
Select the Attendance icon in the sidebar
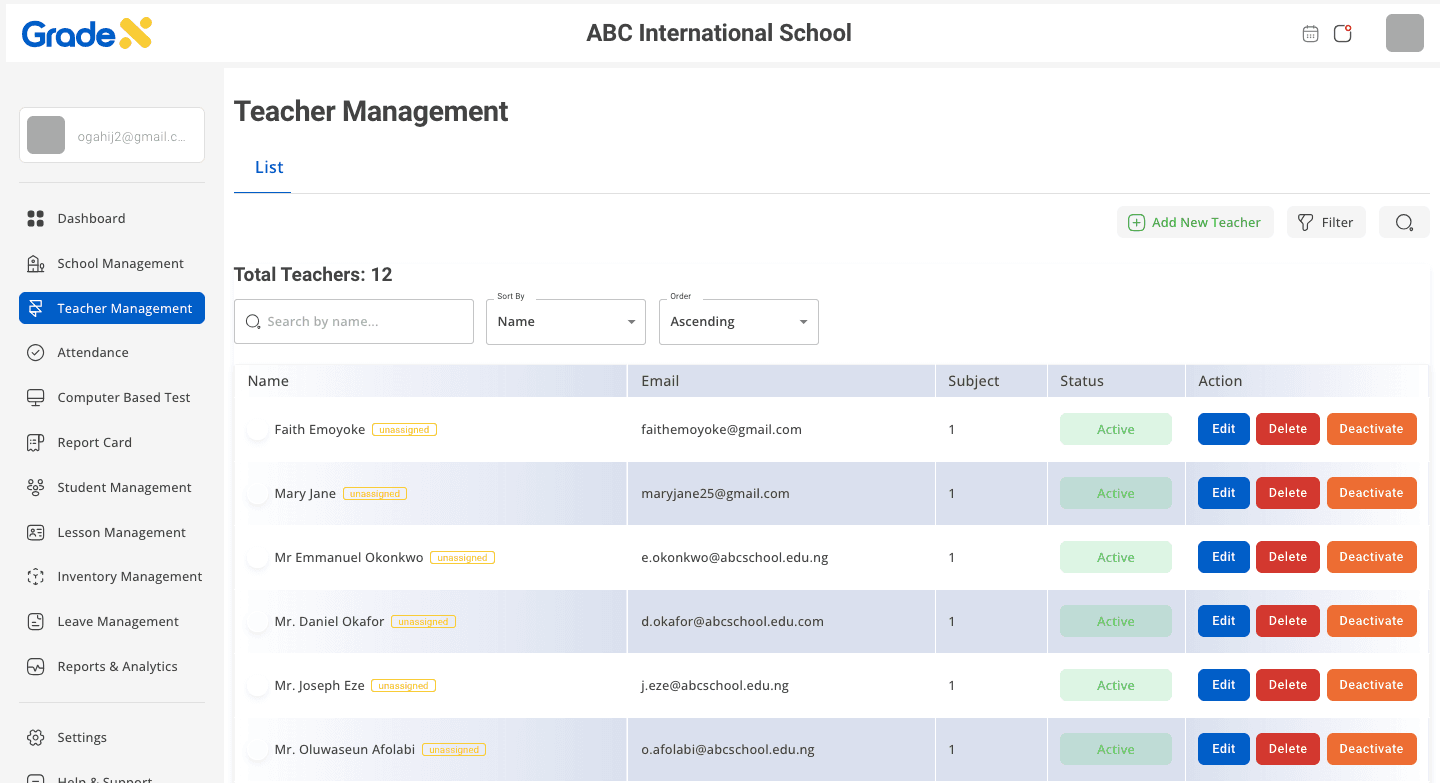click(37, 352)
